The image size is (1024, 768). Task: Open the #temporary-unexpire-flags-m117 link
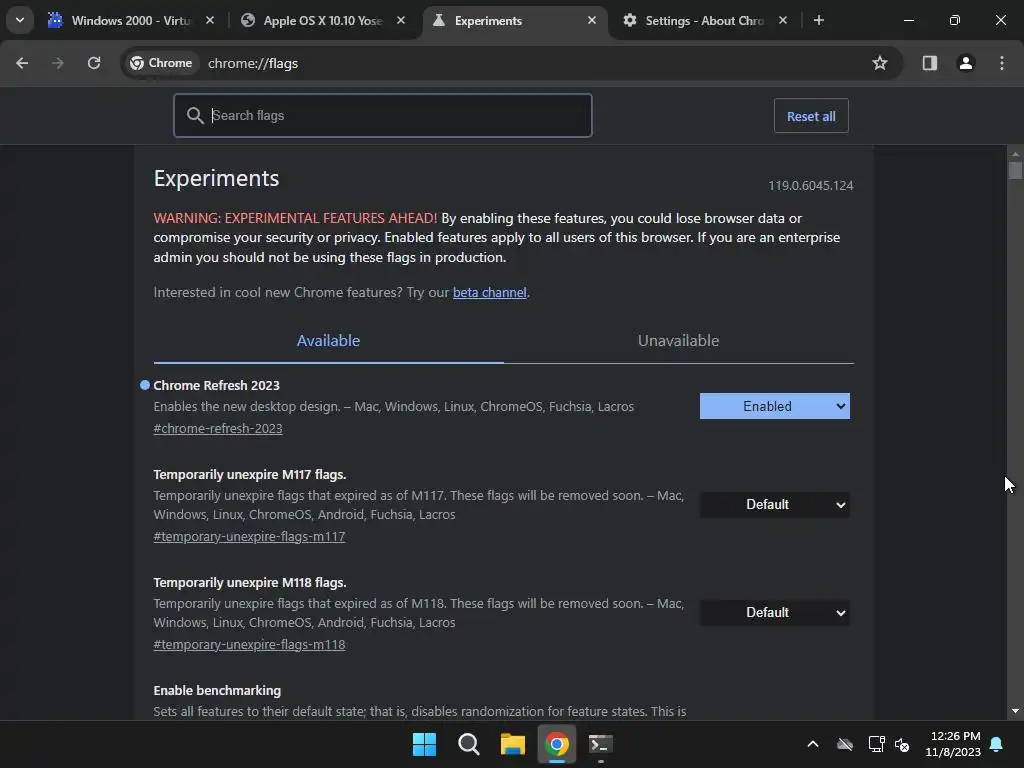249,537
